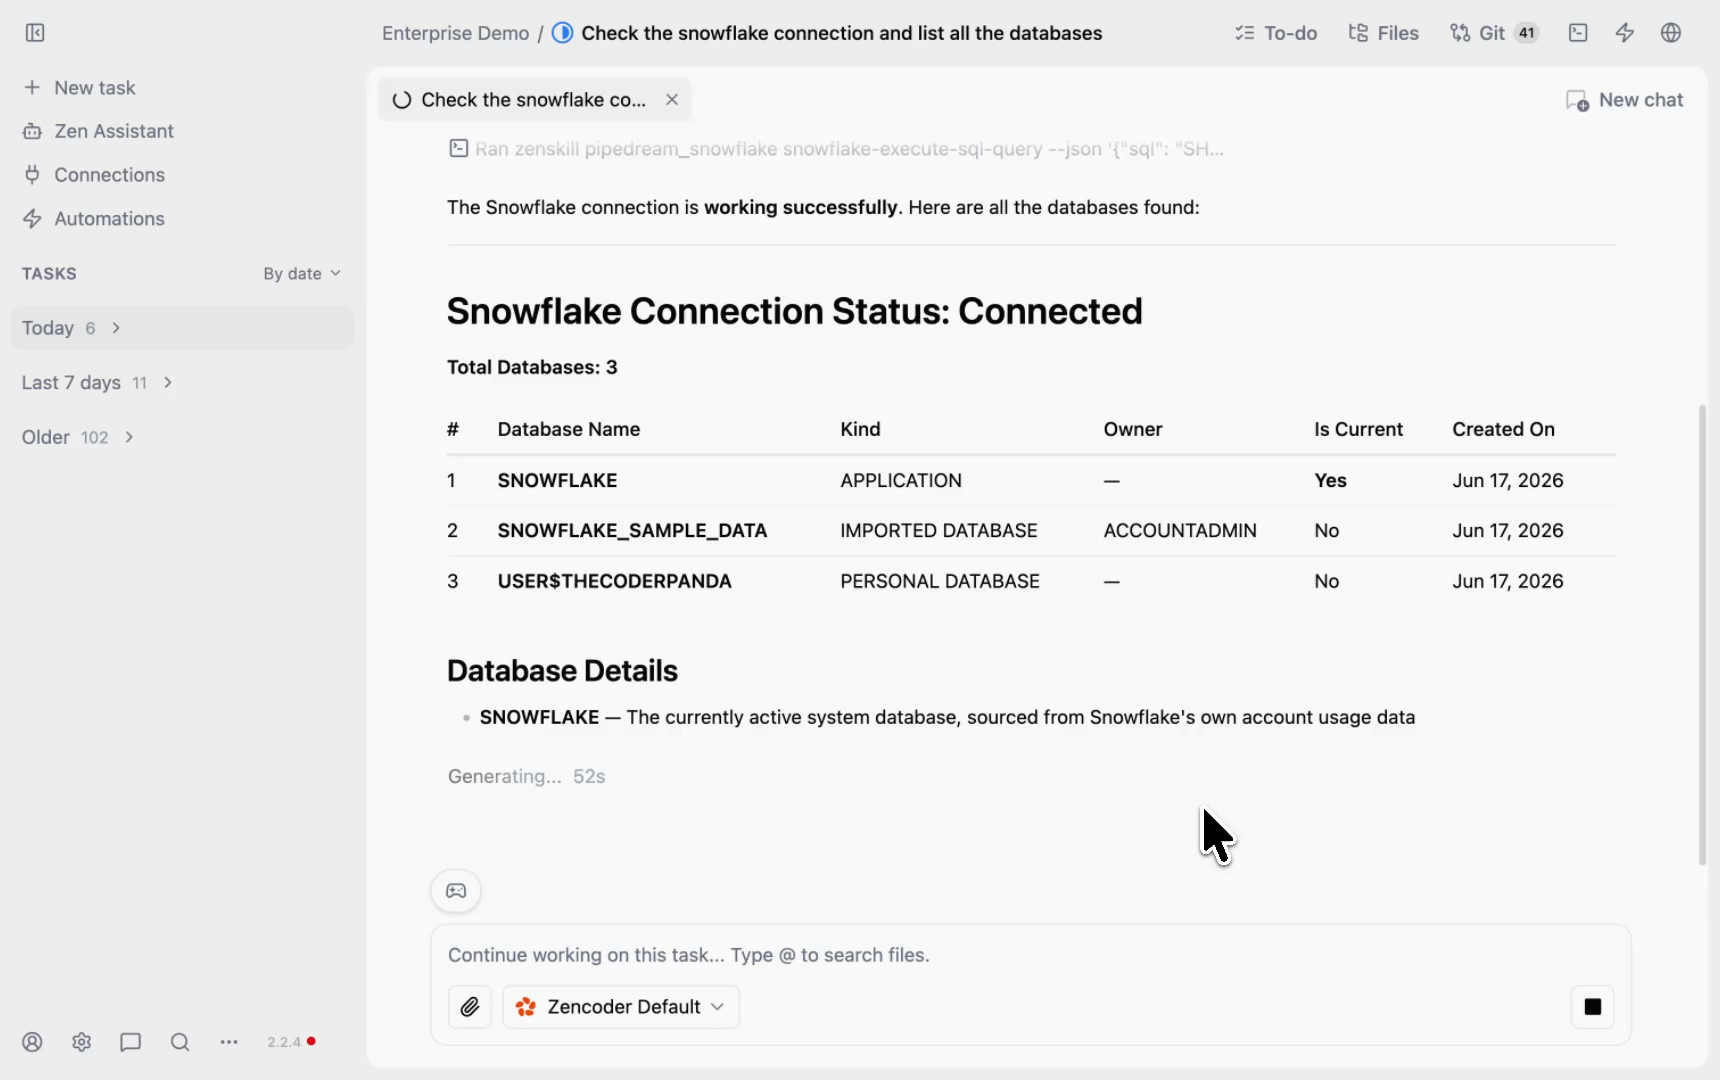Click the Total Databases: 3 text
This screenshot has height=1080, width=1720.
coord(532,367)
